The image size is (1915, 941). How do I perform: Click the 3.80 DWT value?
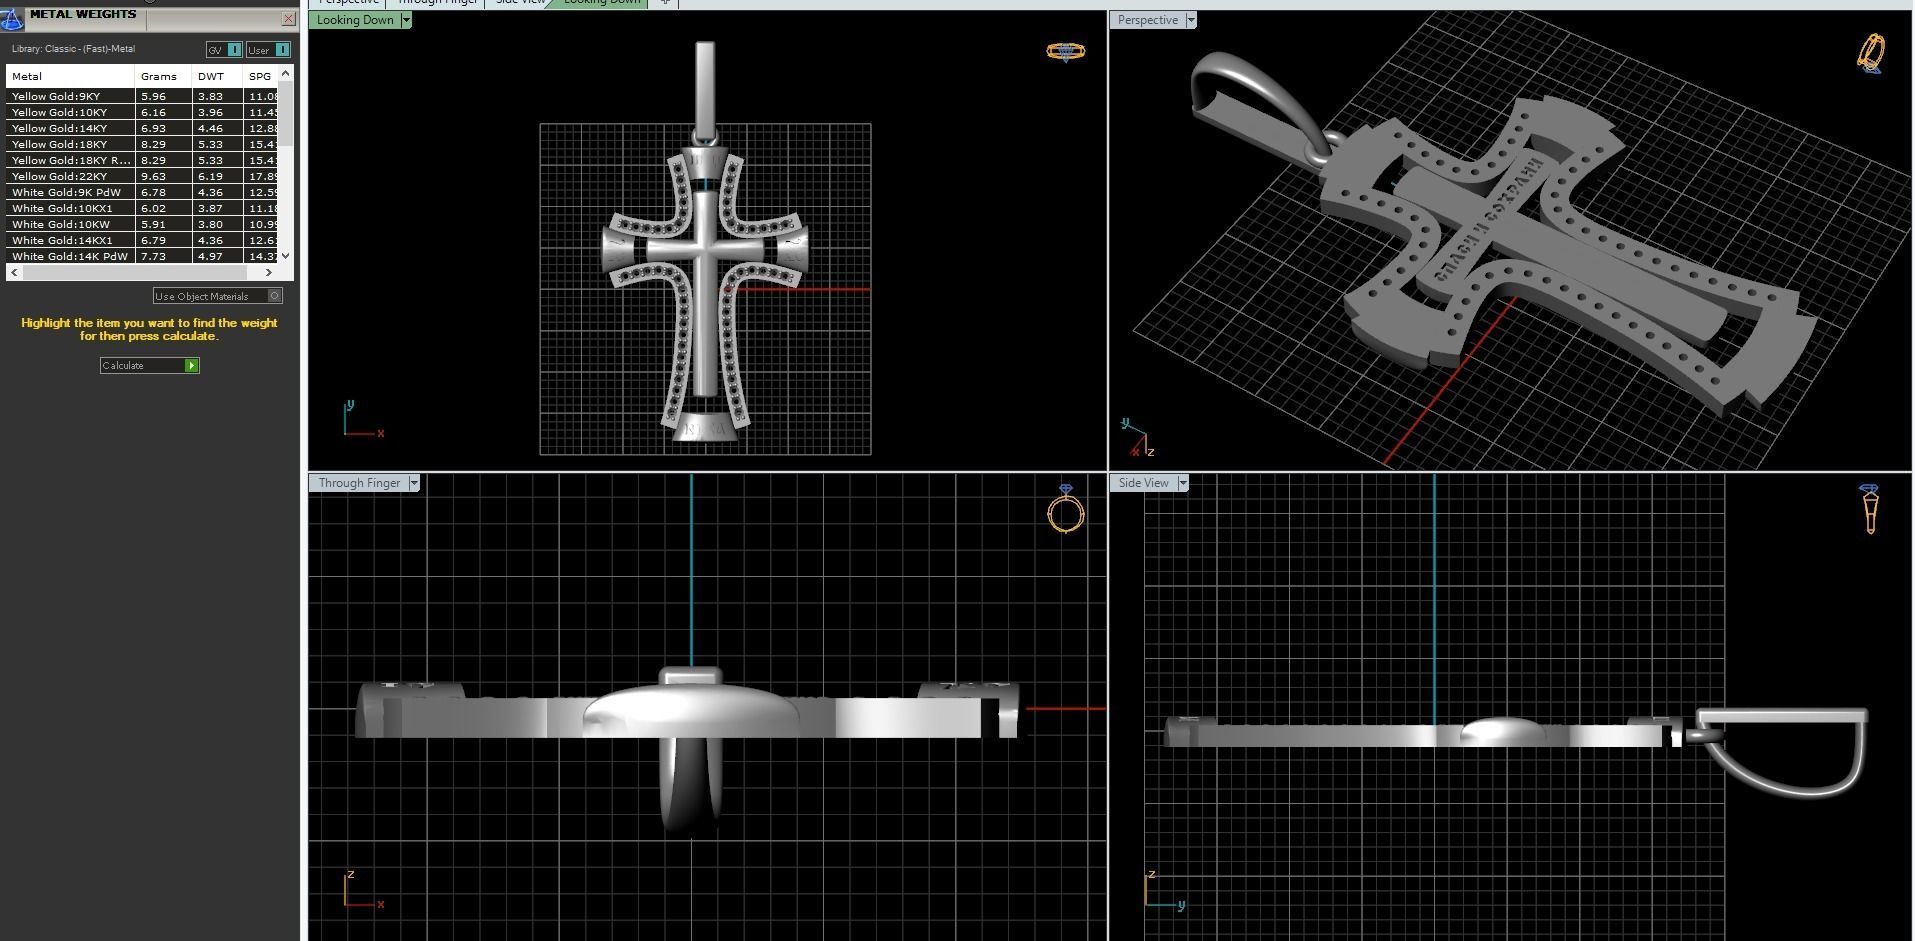pyautogui.click(x=210, y=224)
